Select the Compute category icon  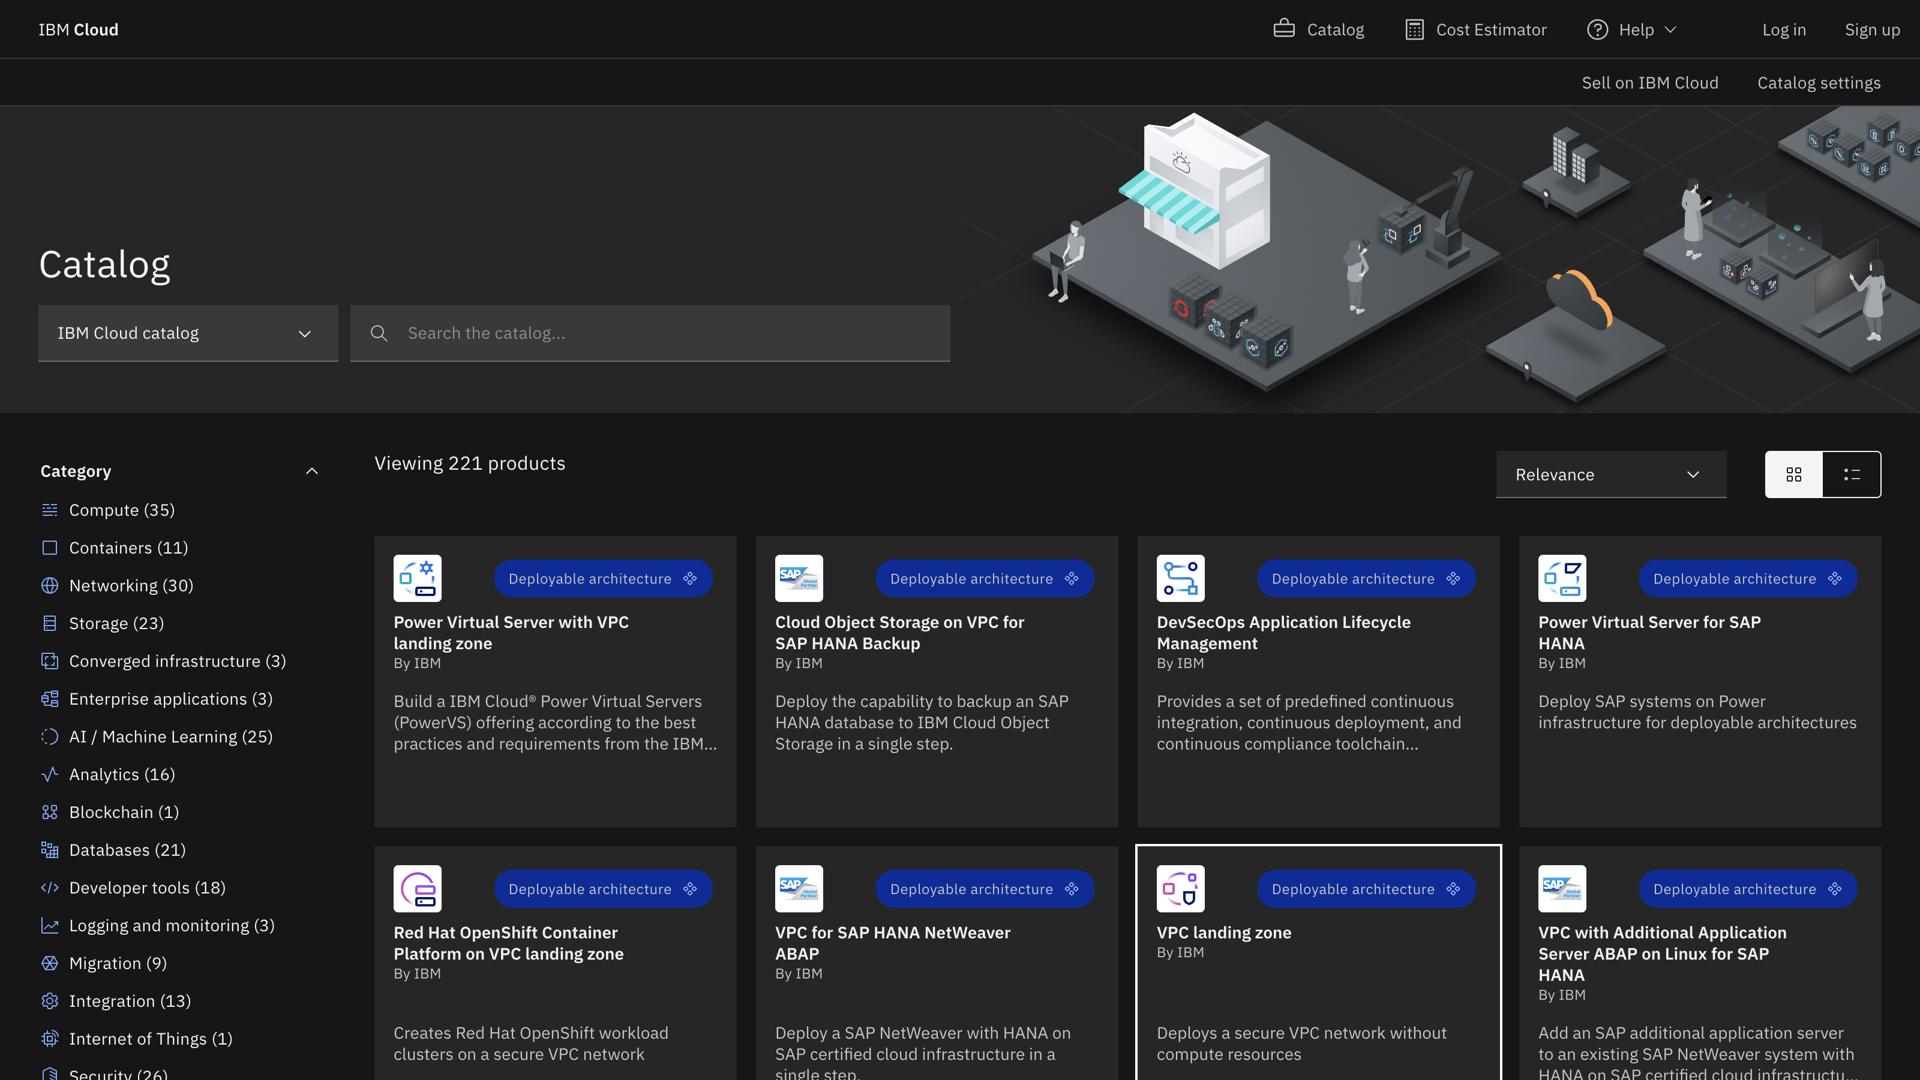coord(49,510)
